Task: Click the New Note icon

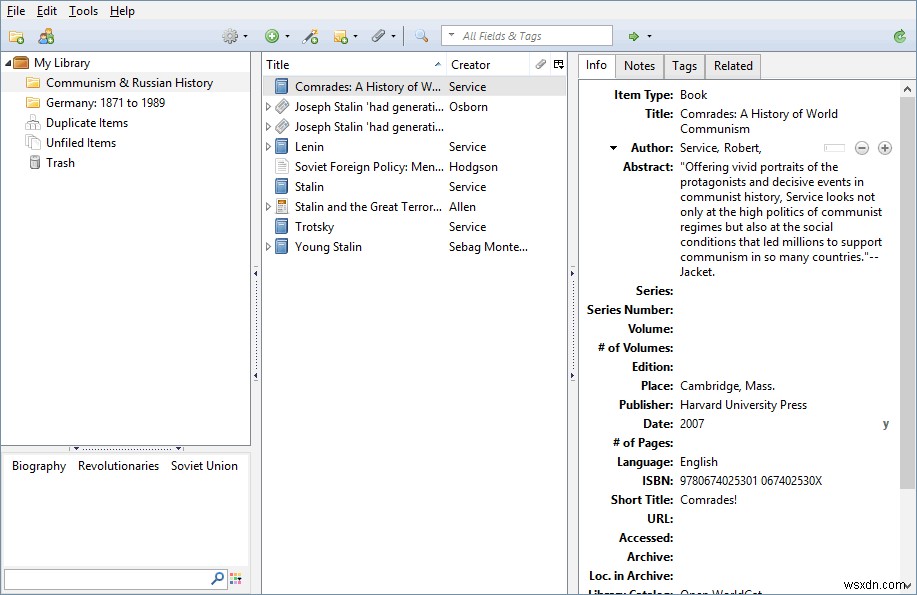Action: pos(340,36)
